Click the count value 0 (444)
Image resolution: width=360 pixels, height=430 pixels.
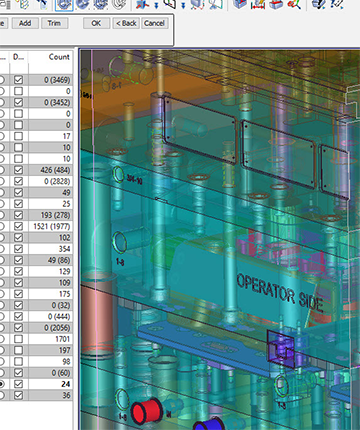59,316
